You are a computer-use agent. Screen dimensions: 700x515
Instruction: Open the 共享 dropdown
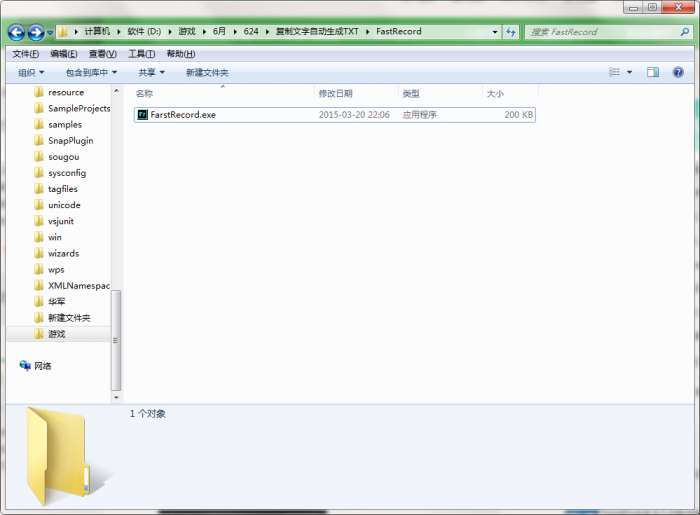point(151,72)
